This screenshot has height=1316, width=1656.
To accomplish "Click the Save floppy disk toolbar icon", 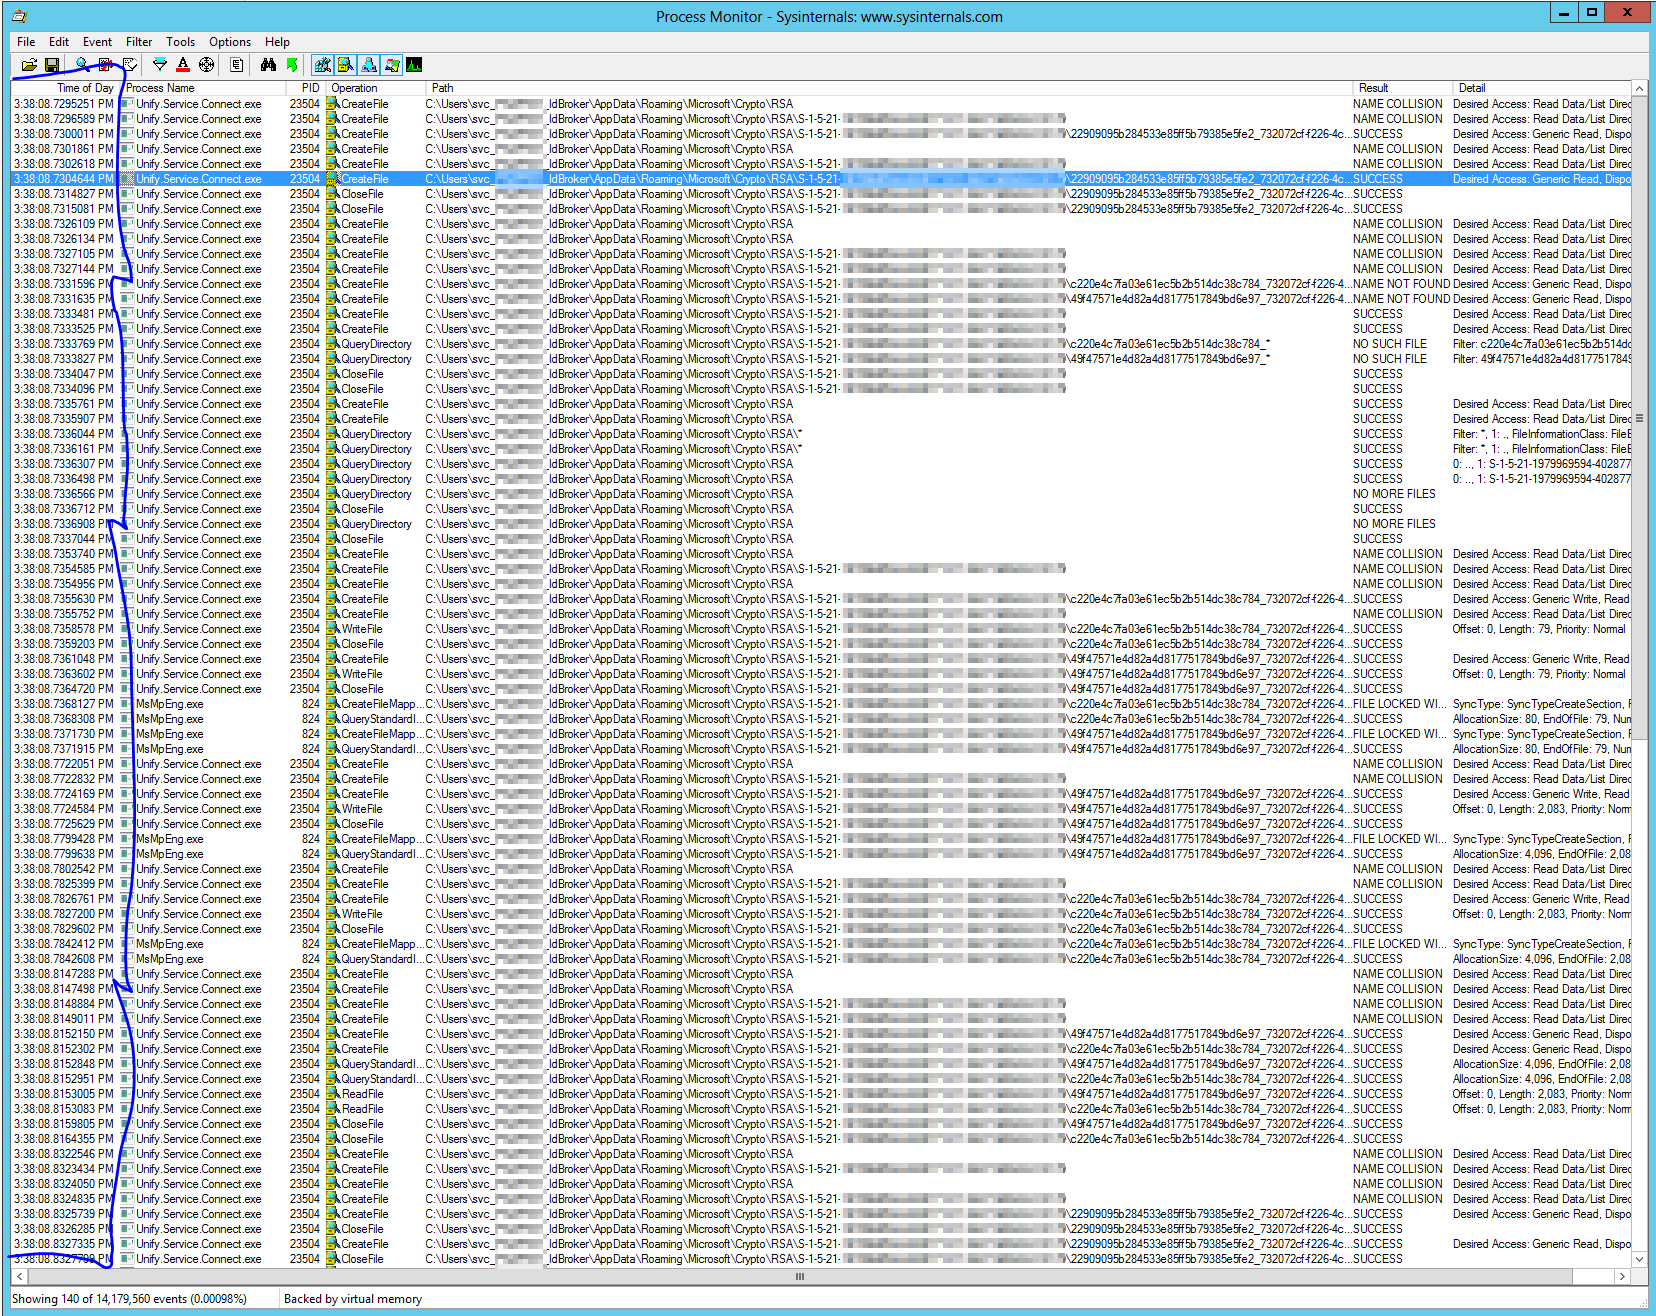I will click(52, 65).
